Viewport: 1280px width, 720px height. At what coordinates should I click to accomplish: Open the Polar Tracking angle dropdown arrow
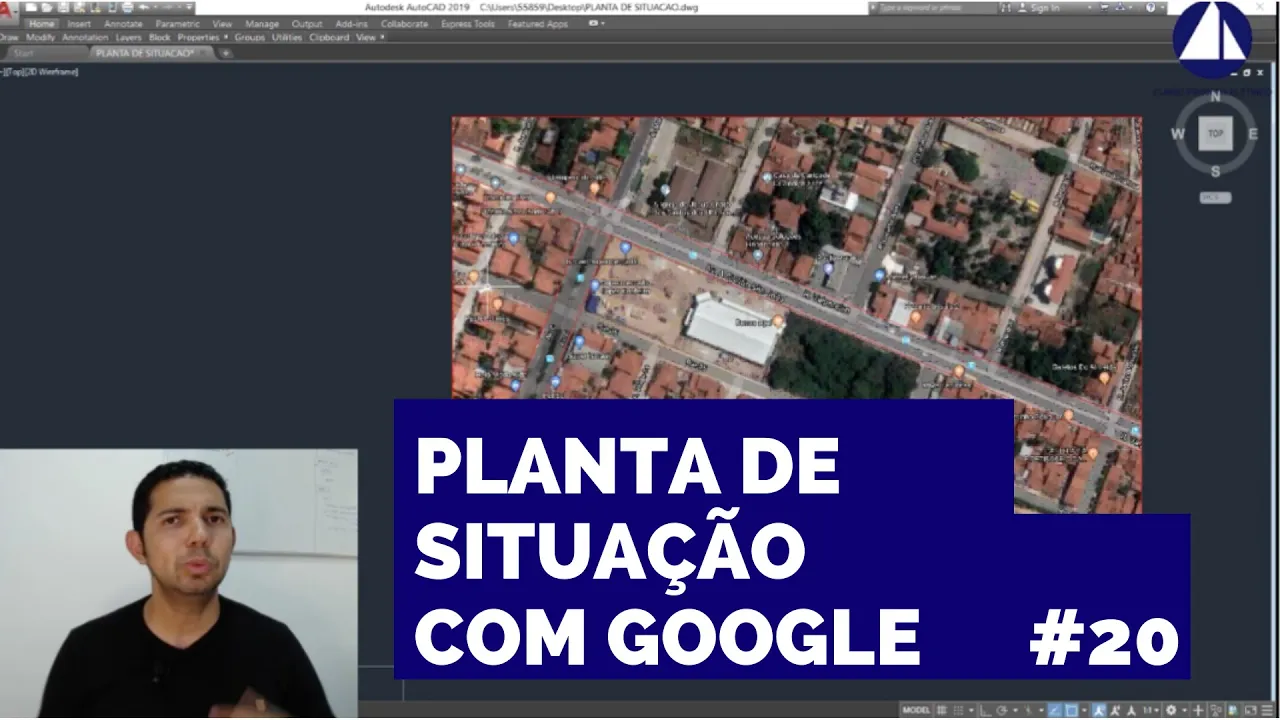[1015, 710]
